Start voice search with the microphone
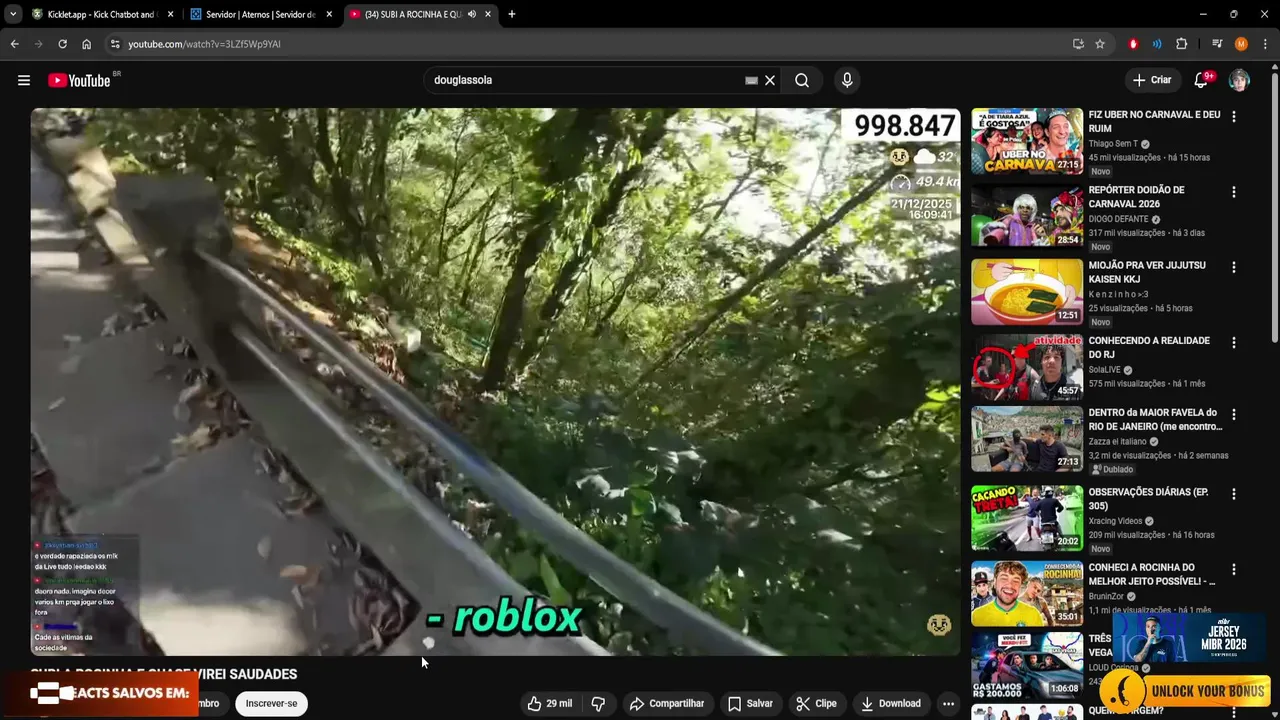The image size is (1280, 720). (847, 80)
